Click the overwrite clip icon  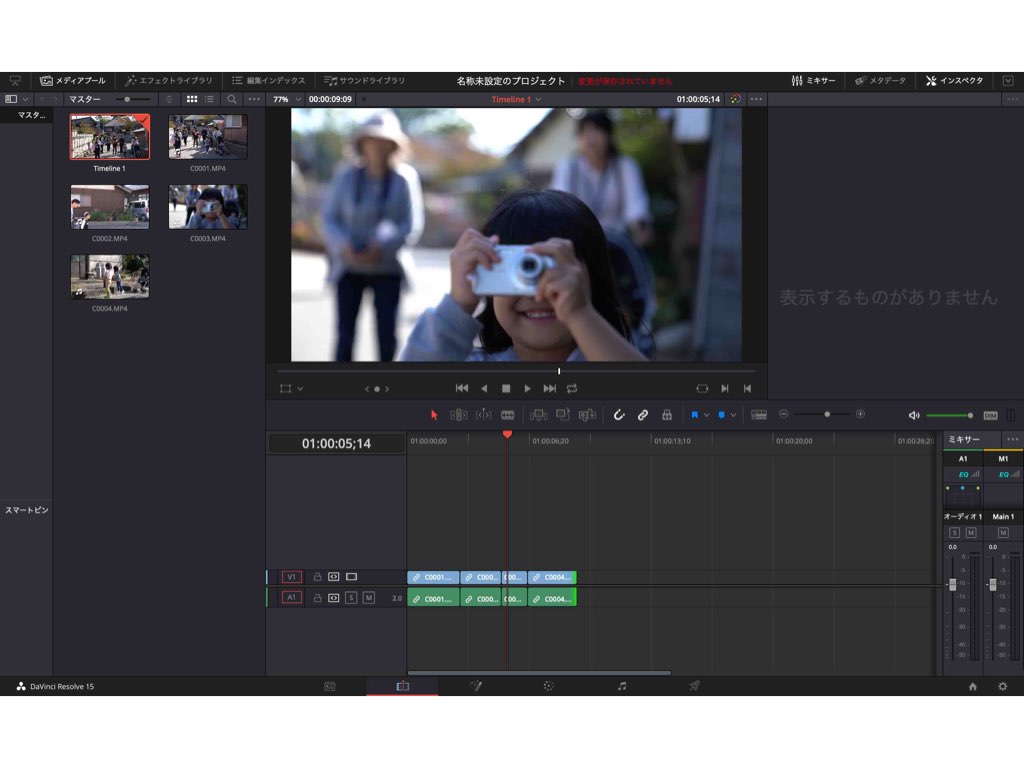click(x=563, y=415)
